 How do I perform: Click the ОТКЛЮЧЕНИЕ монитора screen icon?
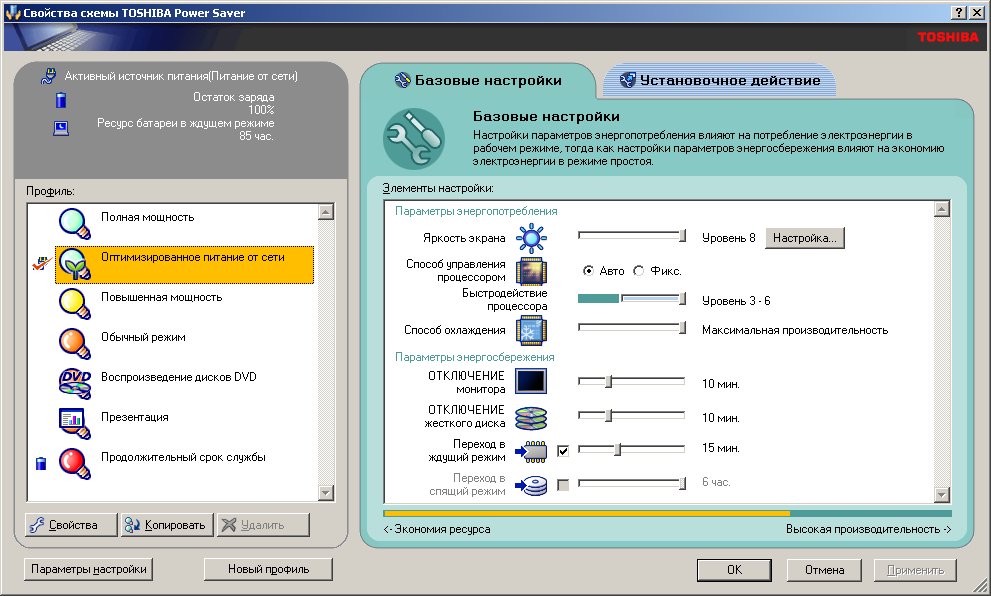(x=531, y=382)
